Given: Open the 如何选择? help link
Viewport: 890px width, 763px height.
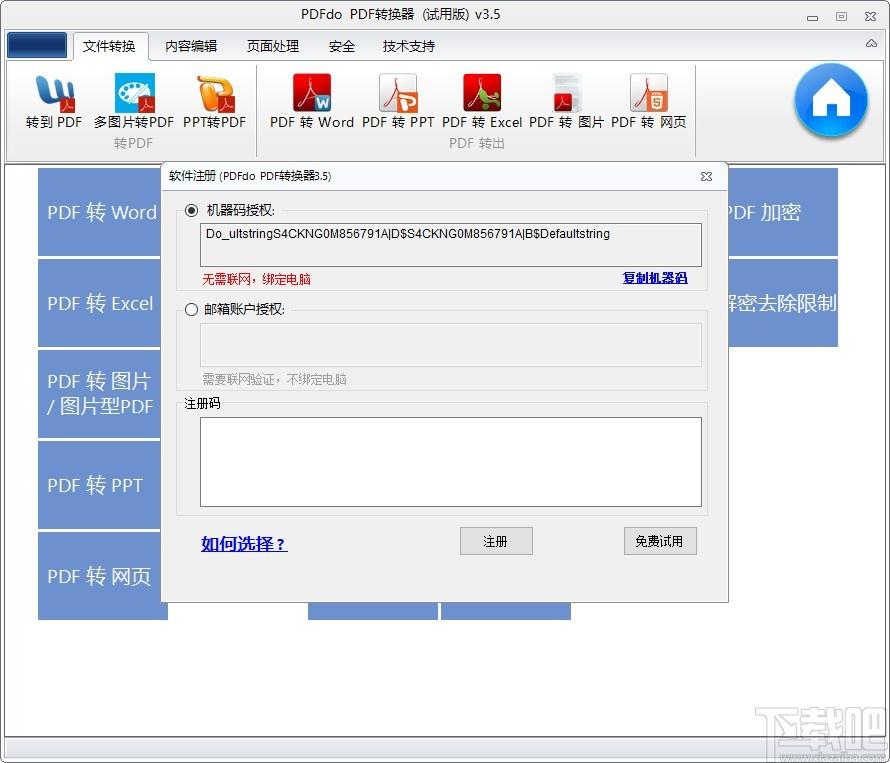Looking at the screenshot, I should click(244, 543).
